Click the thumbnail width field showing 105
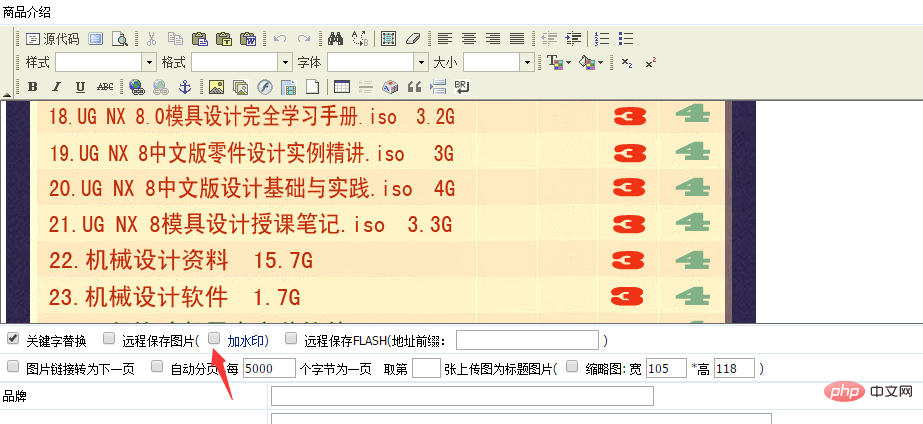 [x=666, y=368]
